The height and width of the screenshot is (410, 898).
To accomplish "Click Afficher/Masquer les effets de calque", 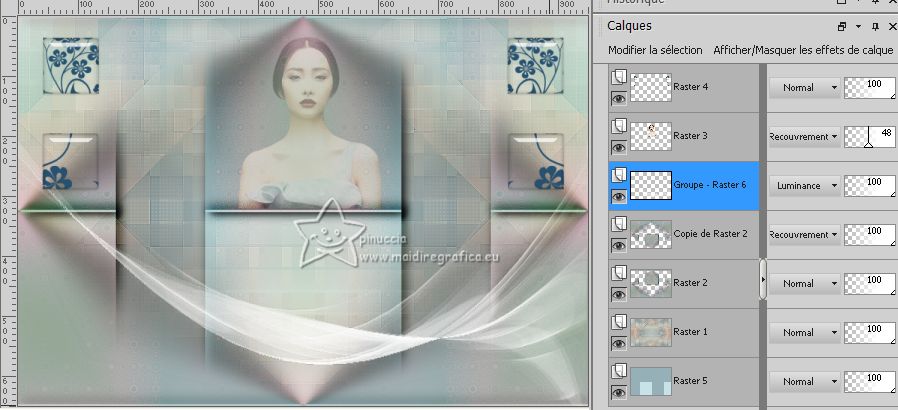I will (x=803, y=50).
